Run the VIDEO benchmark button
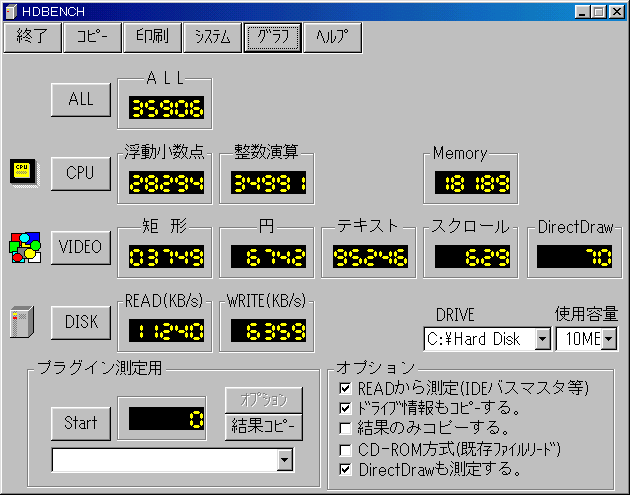This screenshot has height=495, width=630. coord(81,248)
